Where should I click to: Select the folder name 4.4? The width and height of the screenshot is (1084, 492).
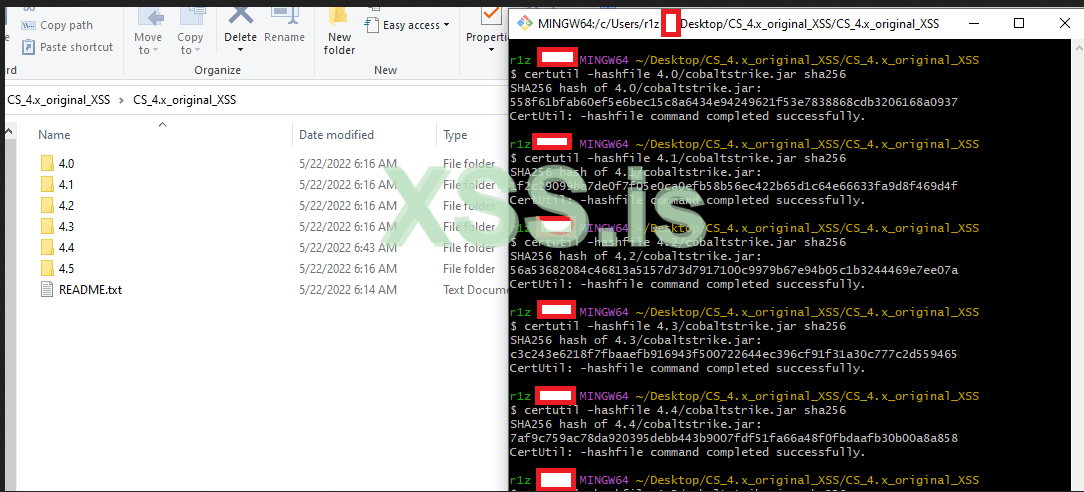tap(66, 247)
